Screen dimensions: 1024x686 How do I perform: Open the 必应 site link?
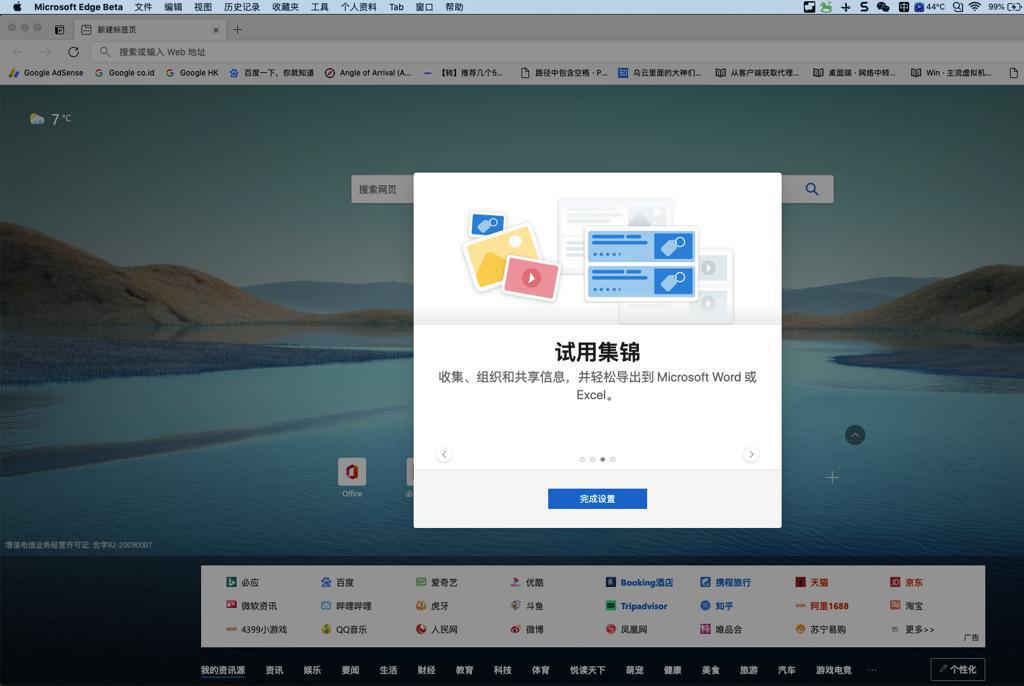coord(242,582)
